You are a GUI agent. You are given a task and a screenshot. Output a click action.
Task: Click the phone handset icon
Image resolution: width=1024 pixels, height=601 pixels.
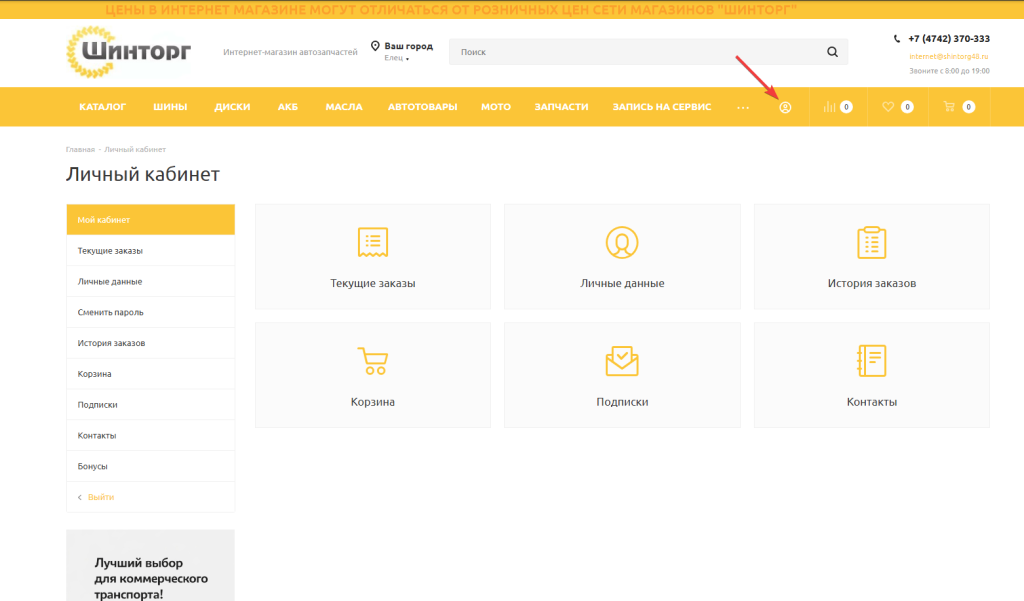point(897,39)
